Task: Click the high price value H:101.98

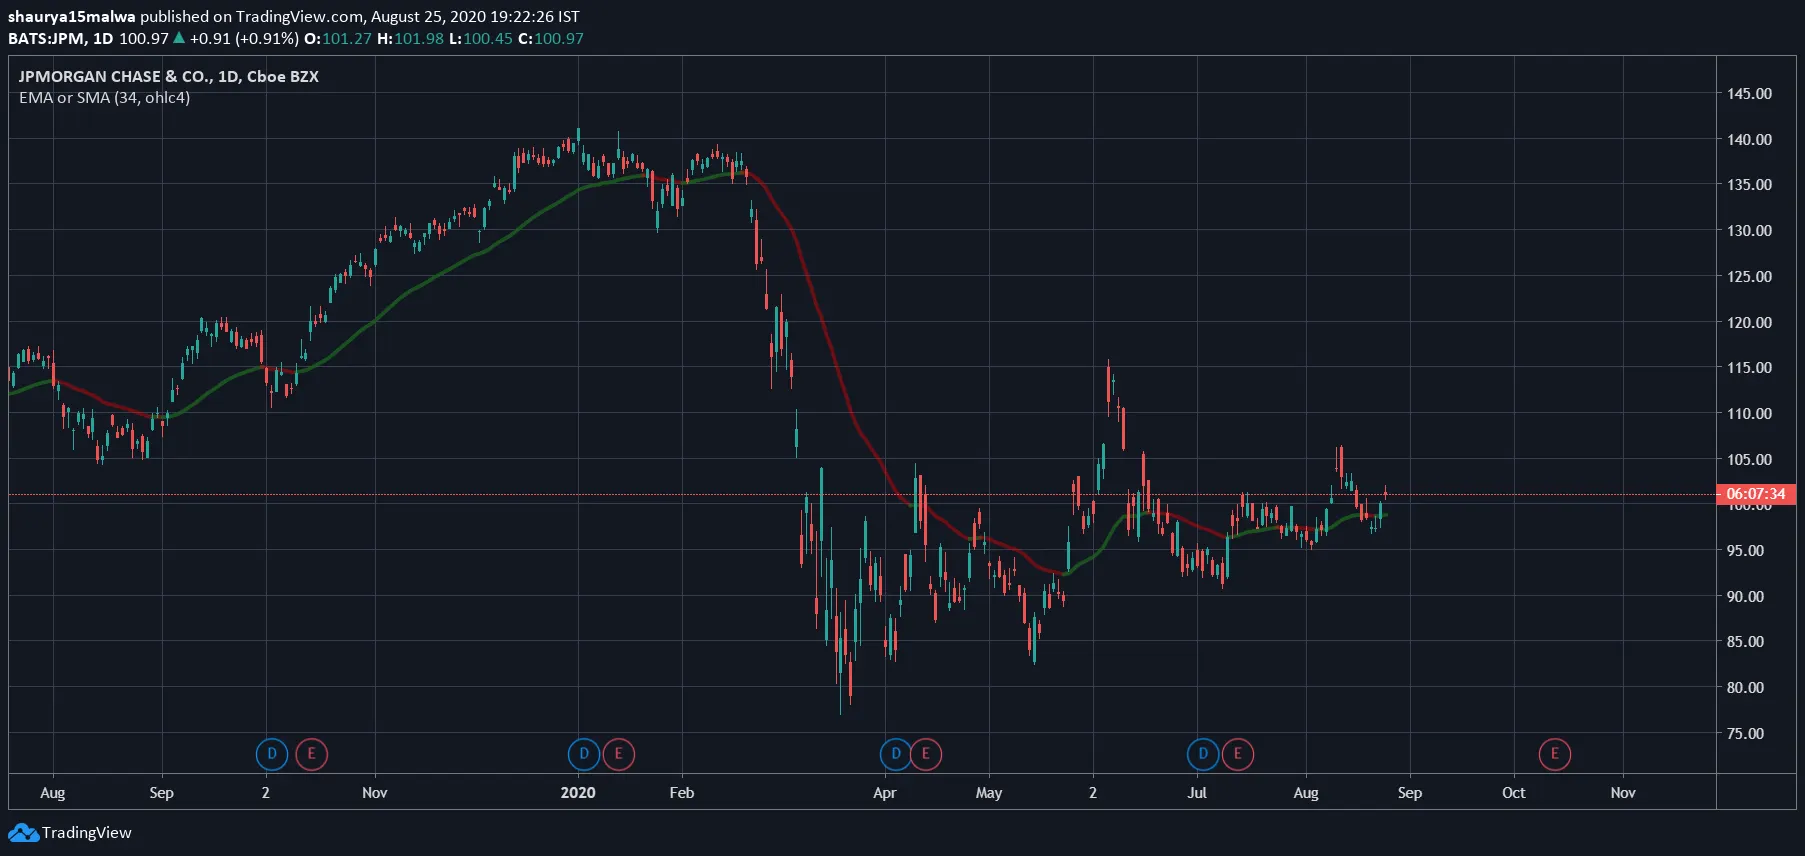Action: 410,38
